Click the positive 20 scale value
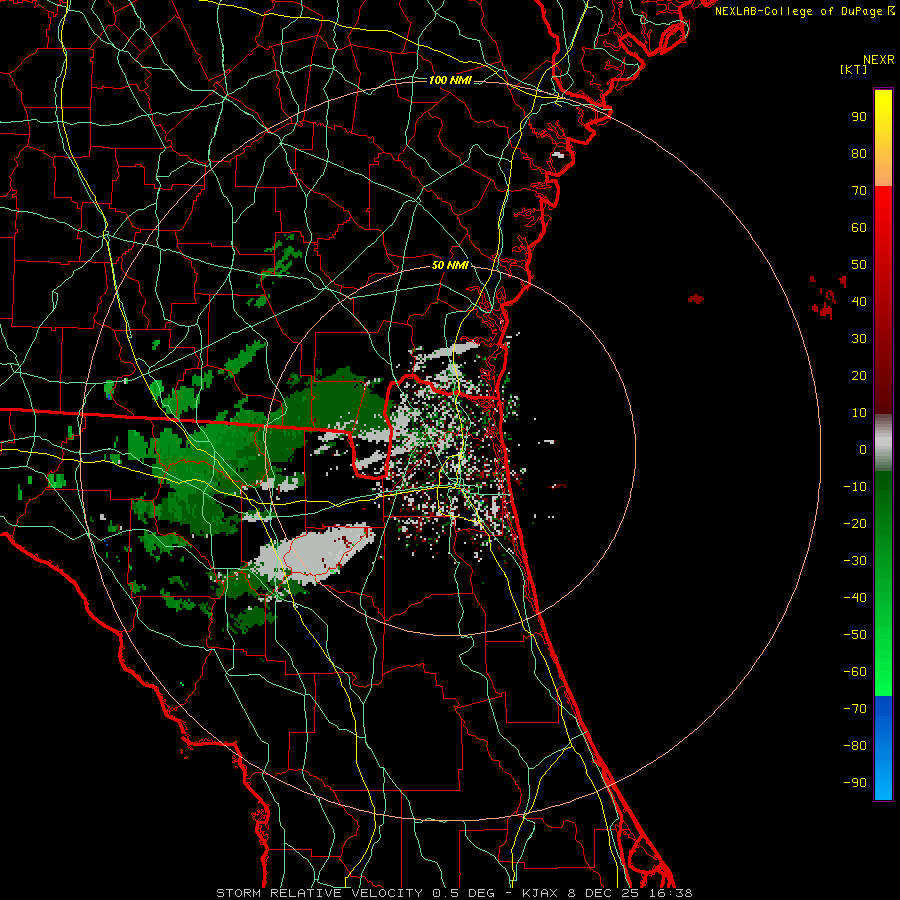The width and height of the screenshot is (900, 900). click(859, 375)
